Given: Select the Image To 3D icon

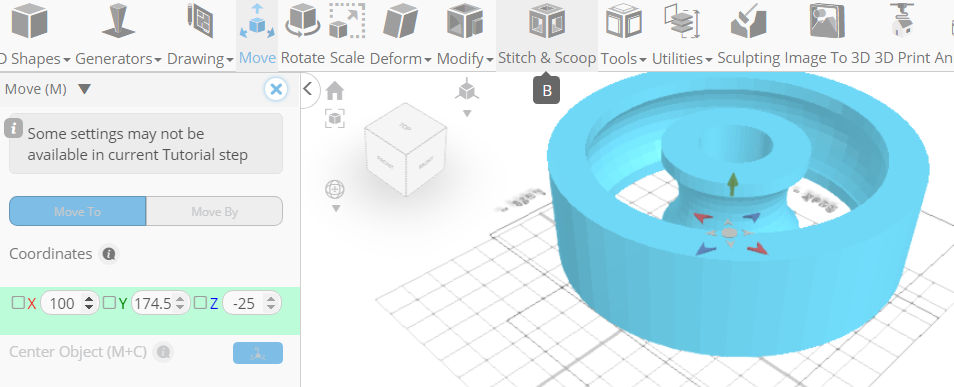Looking at the screenshot, I should coord(827,21).
